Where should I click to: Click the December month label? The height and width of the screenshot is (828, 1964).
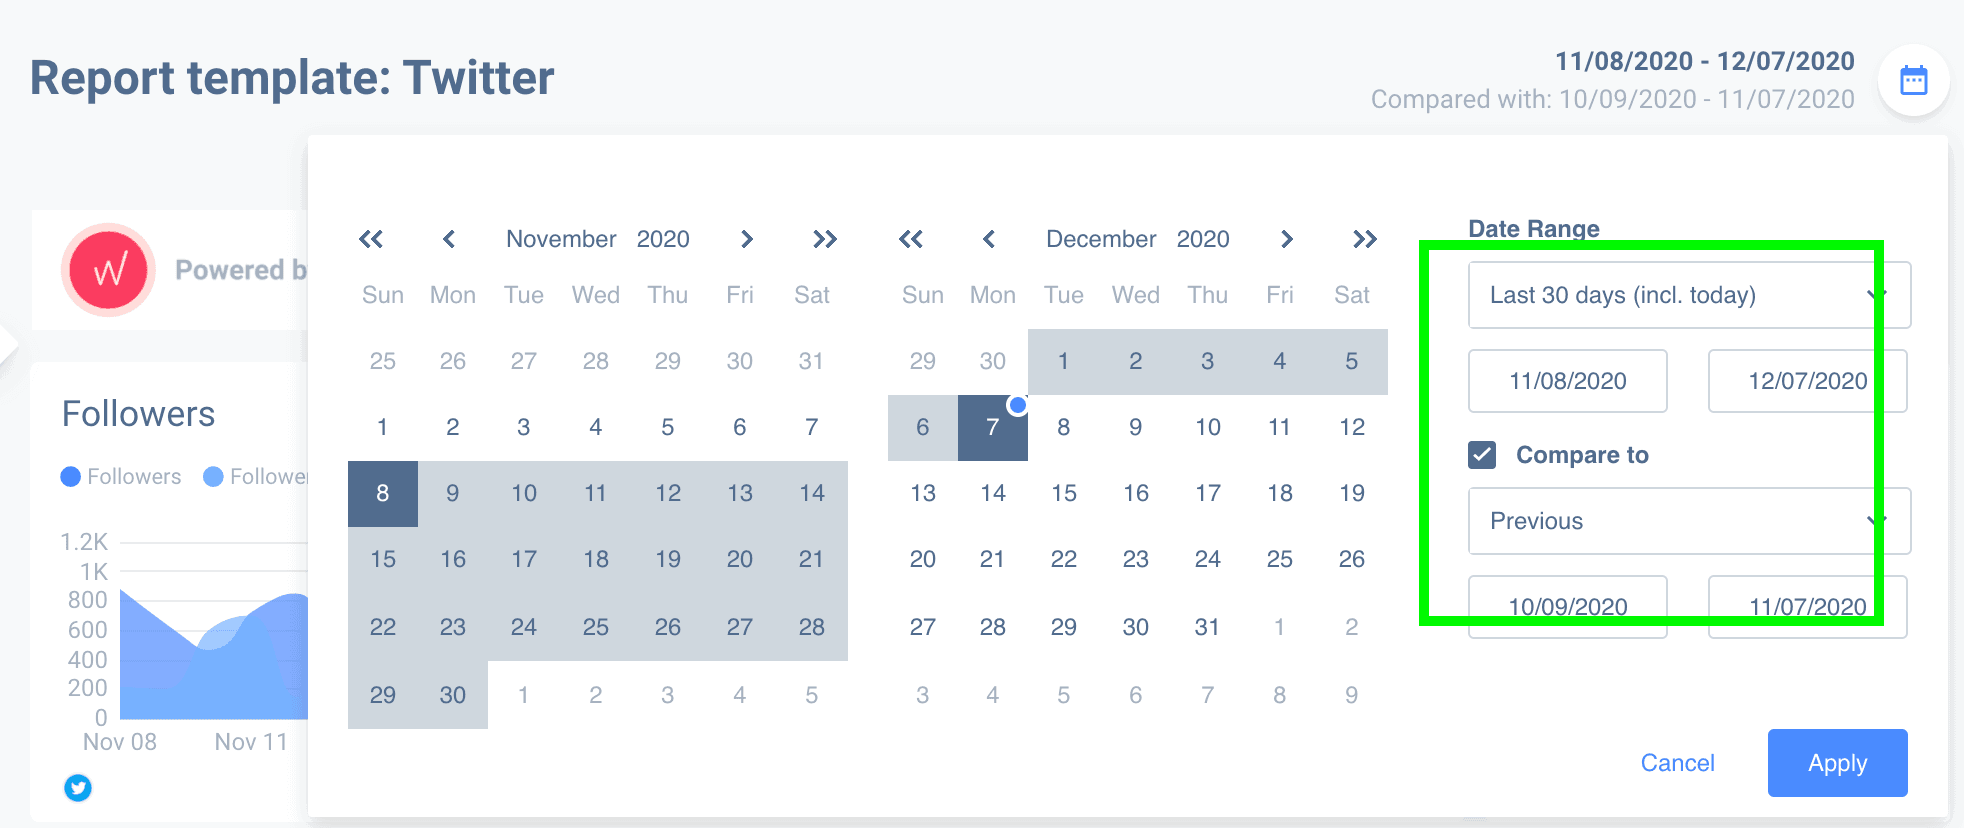(1101, 239)
